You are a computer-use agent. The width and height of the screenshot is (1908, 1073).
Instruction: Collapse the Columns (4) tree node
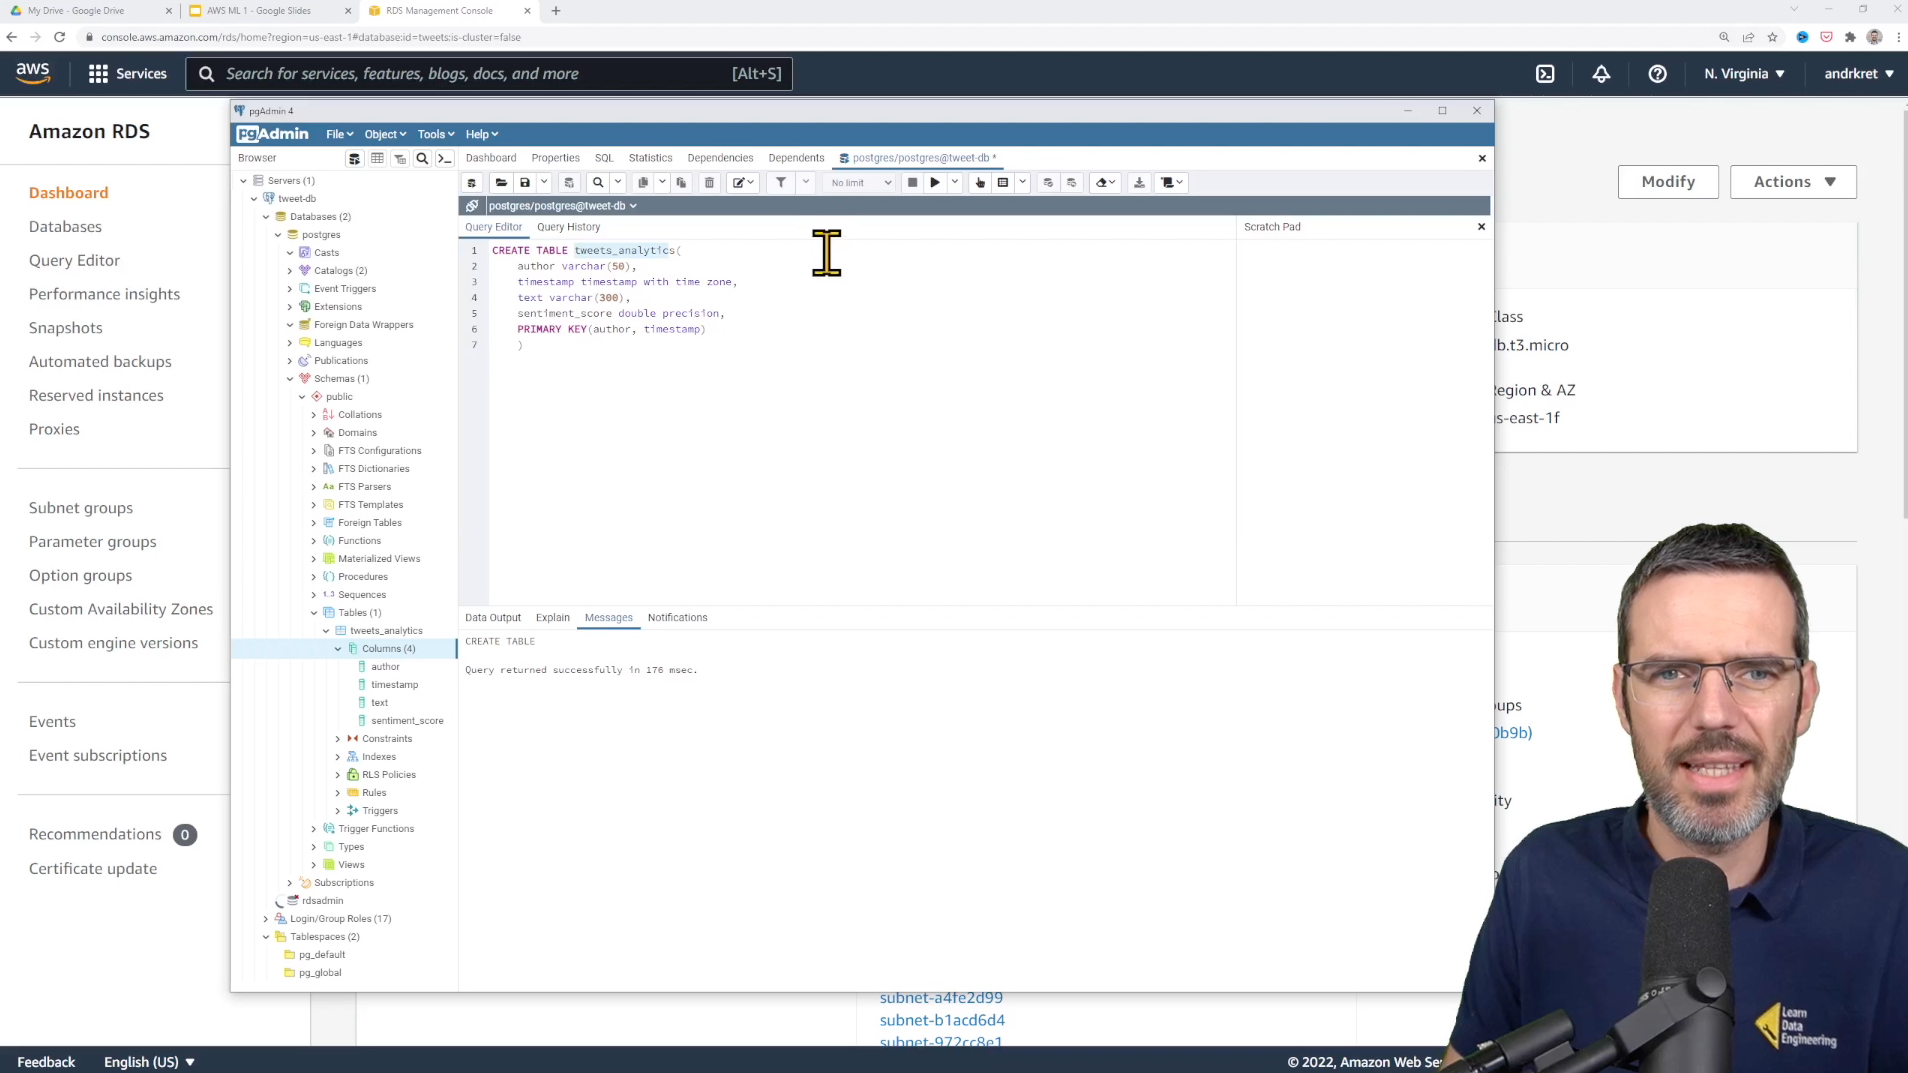click(338, 649)
